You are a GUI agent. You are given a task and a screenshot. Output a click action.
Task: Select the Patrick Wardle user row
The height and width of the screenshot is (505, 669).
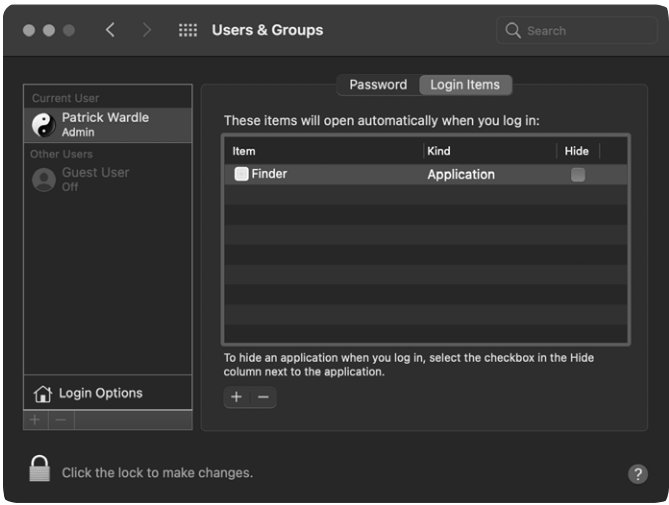pyautogui.click(x=108, y=125)
